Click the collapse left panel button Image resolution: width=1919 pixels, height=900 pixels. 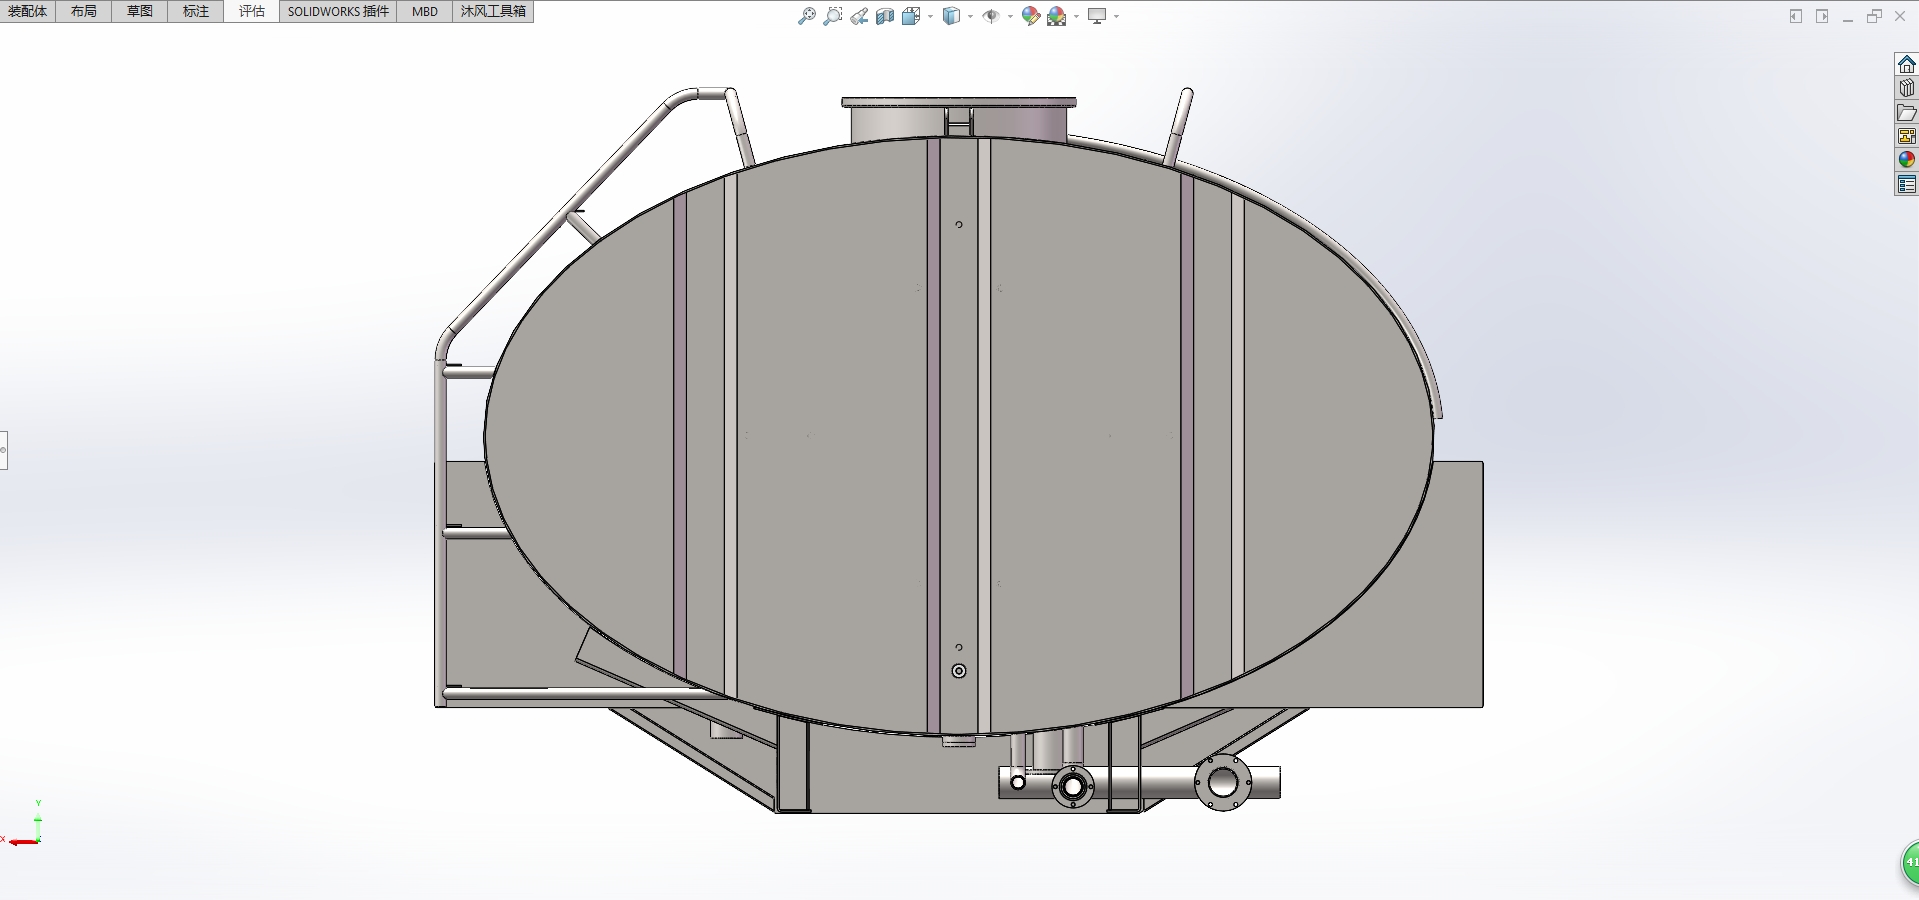[1796, 16]
